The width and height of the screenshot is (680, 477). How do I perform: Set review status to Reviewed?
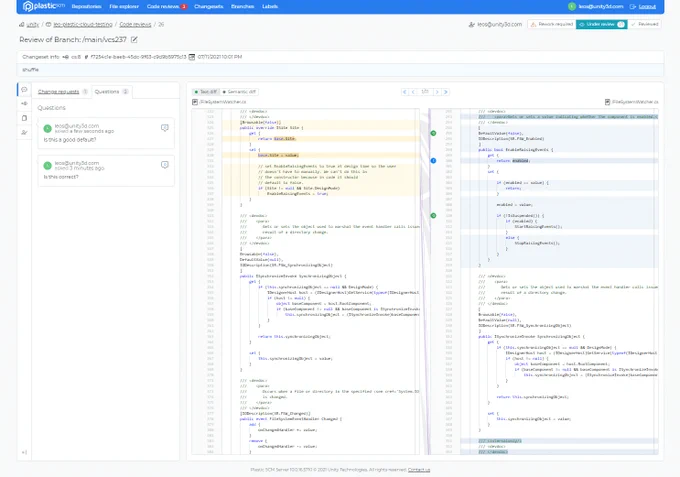tap(644, 24)
